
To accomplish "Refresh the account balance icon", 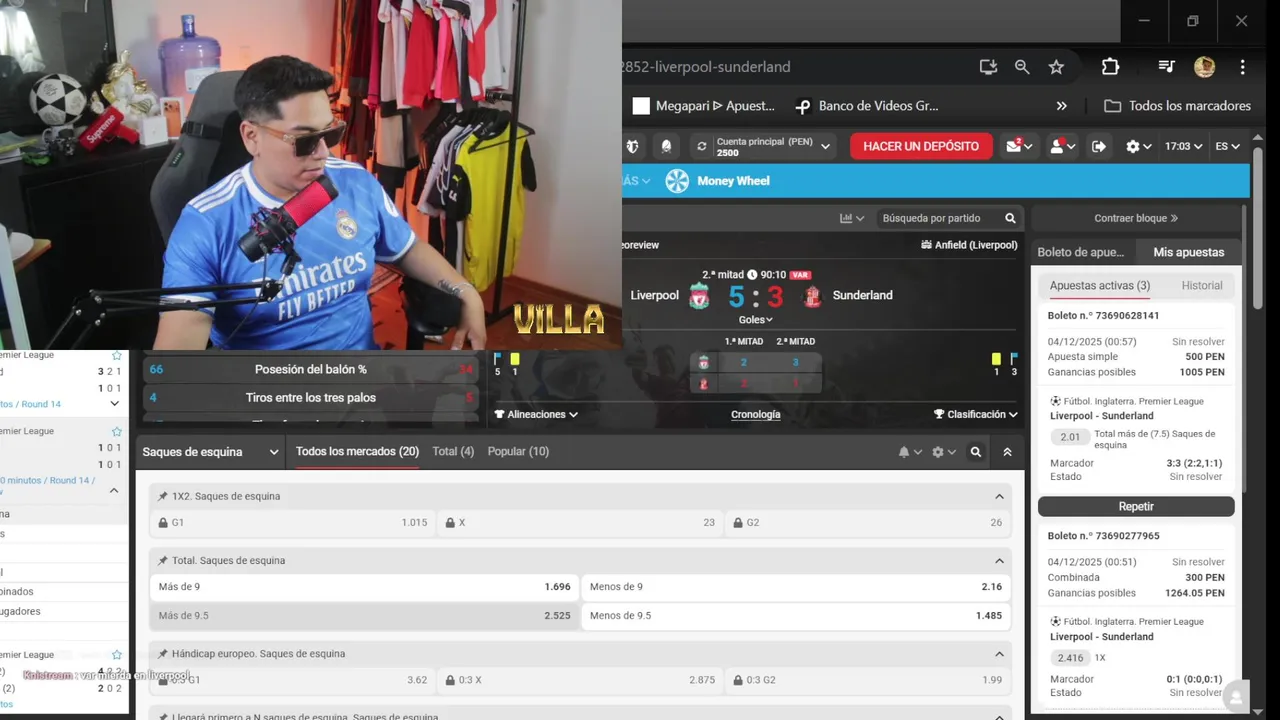I will 702,146.
